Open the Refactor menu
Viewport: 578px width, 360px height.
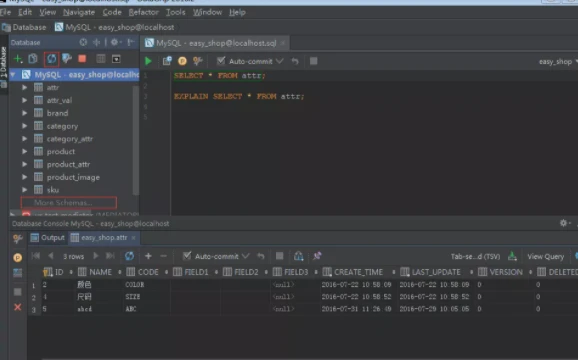pyautogui.click(x=143, y=13)
